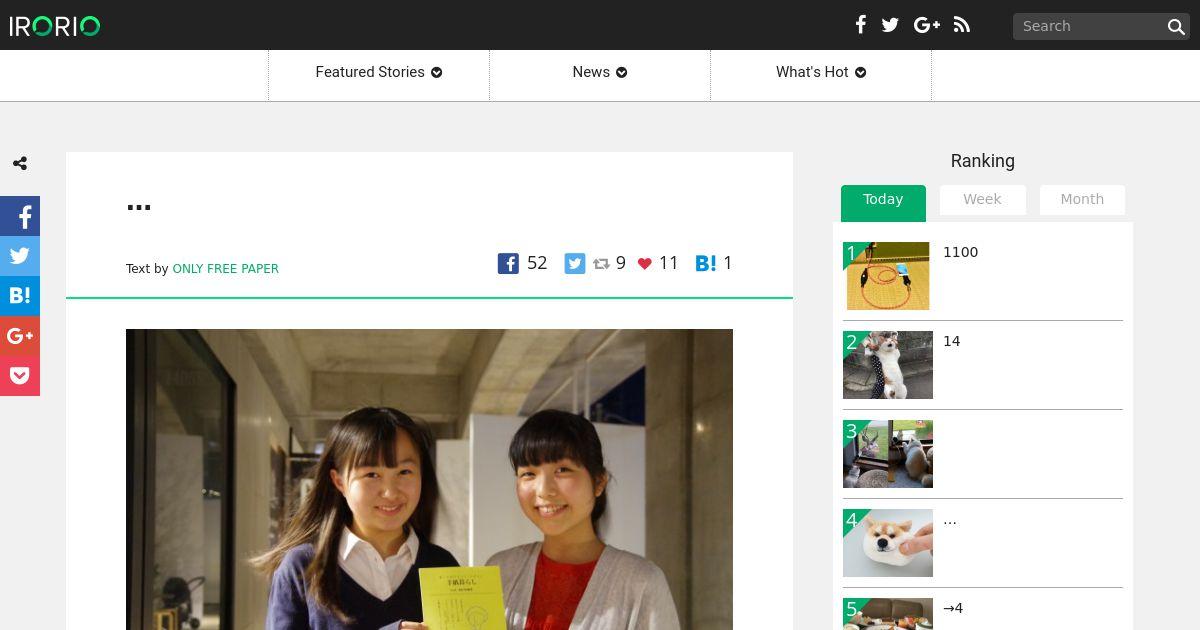Open the RSS feed from header
1200x630 pixels.
point(962,25)
